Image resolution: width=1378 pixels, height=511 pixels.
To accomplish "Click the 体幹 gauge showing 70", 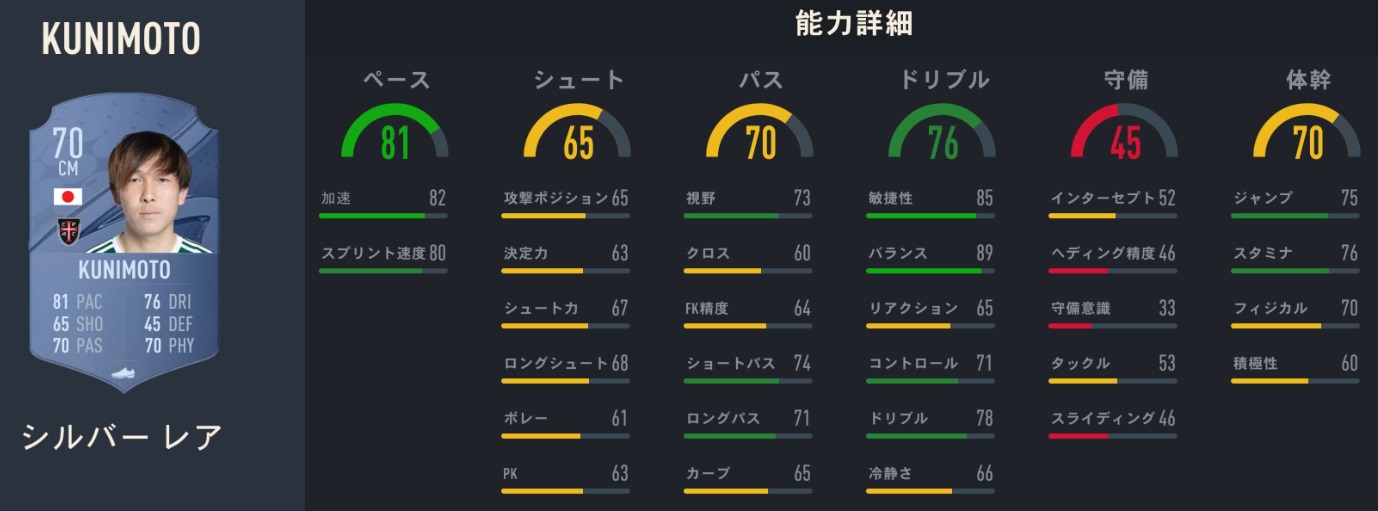I will (1306, 135).
